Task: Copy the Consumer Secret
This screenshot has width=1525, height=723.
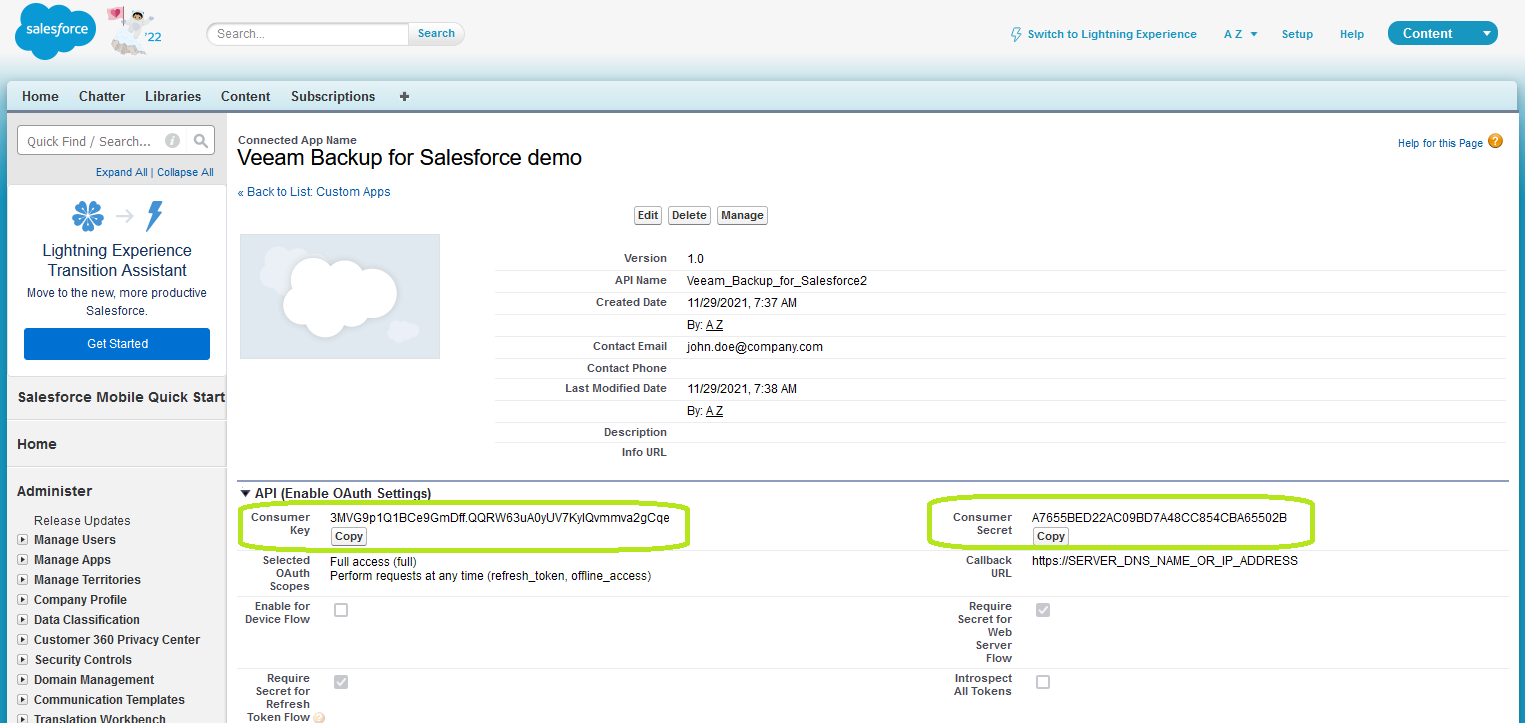Action: click(1051, 536)
